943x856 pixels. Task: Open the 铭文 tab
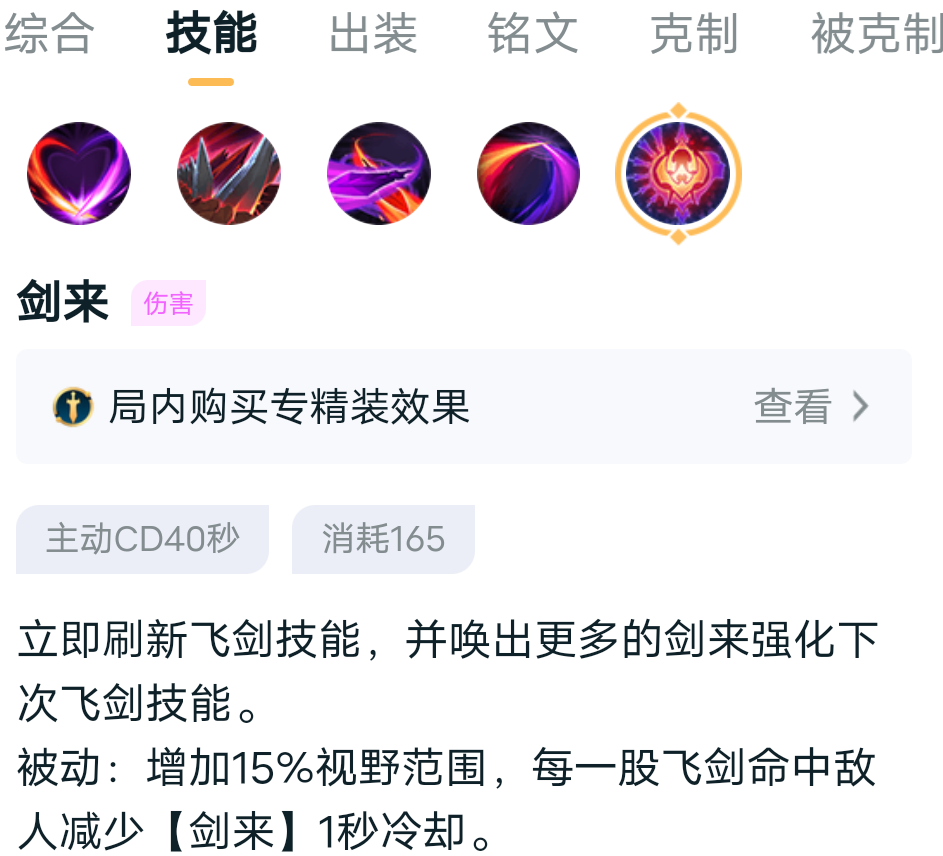pos(533,34)
